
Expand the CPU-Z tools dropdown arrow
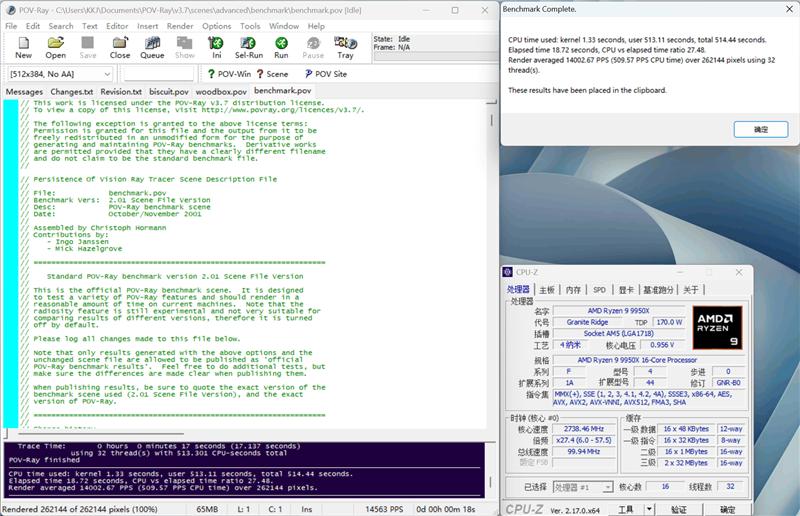(649, 509)
